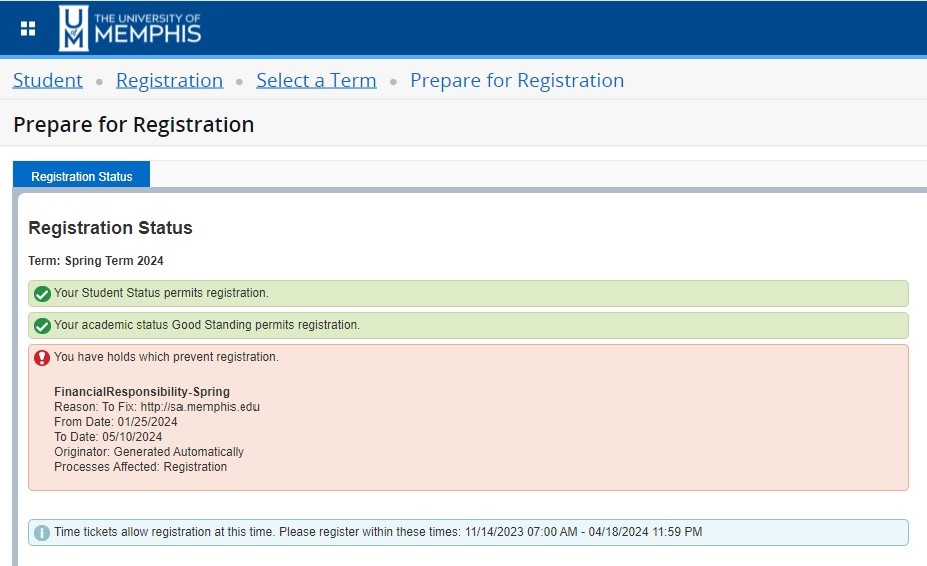Open the Registration breadcrumb link
Screen dimensions: 927x566
[169, 81]
